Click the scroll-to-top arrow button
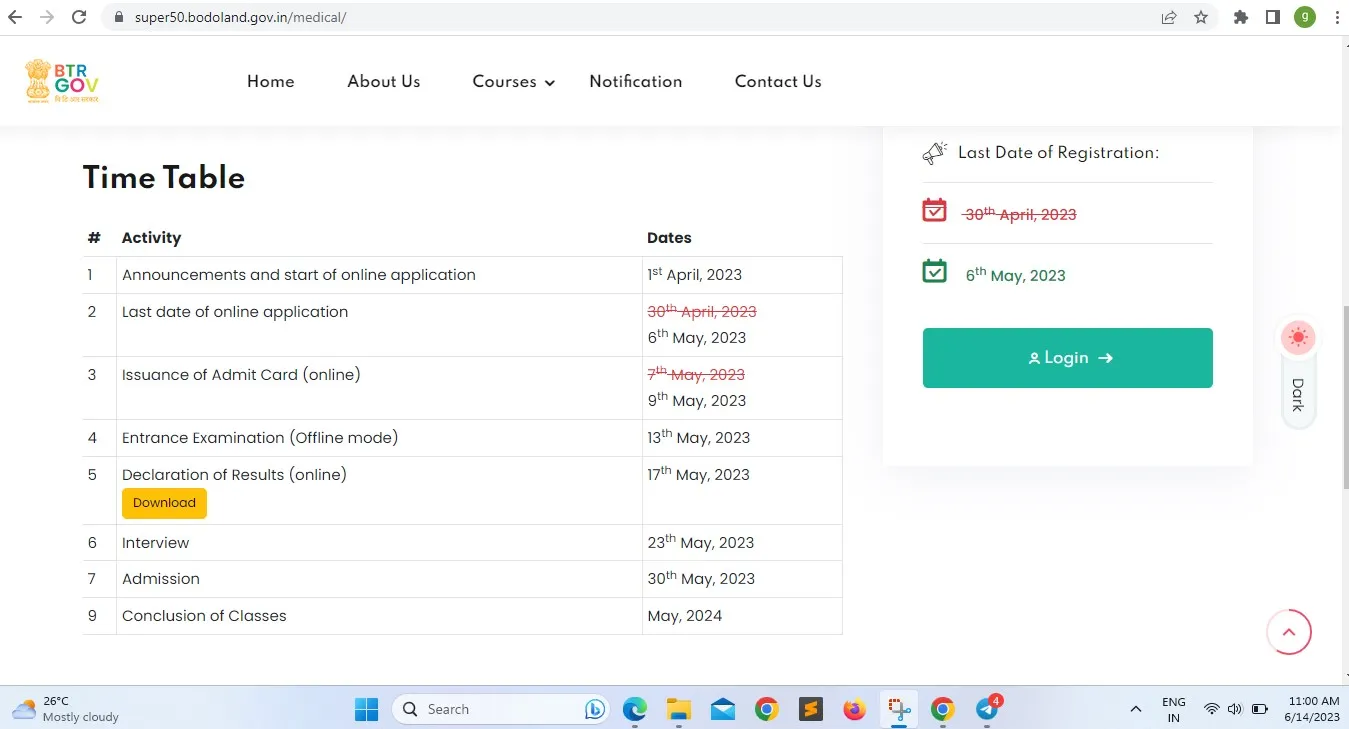The image size is (1349, 729). point(1289,632)
